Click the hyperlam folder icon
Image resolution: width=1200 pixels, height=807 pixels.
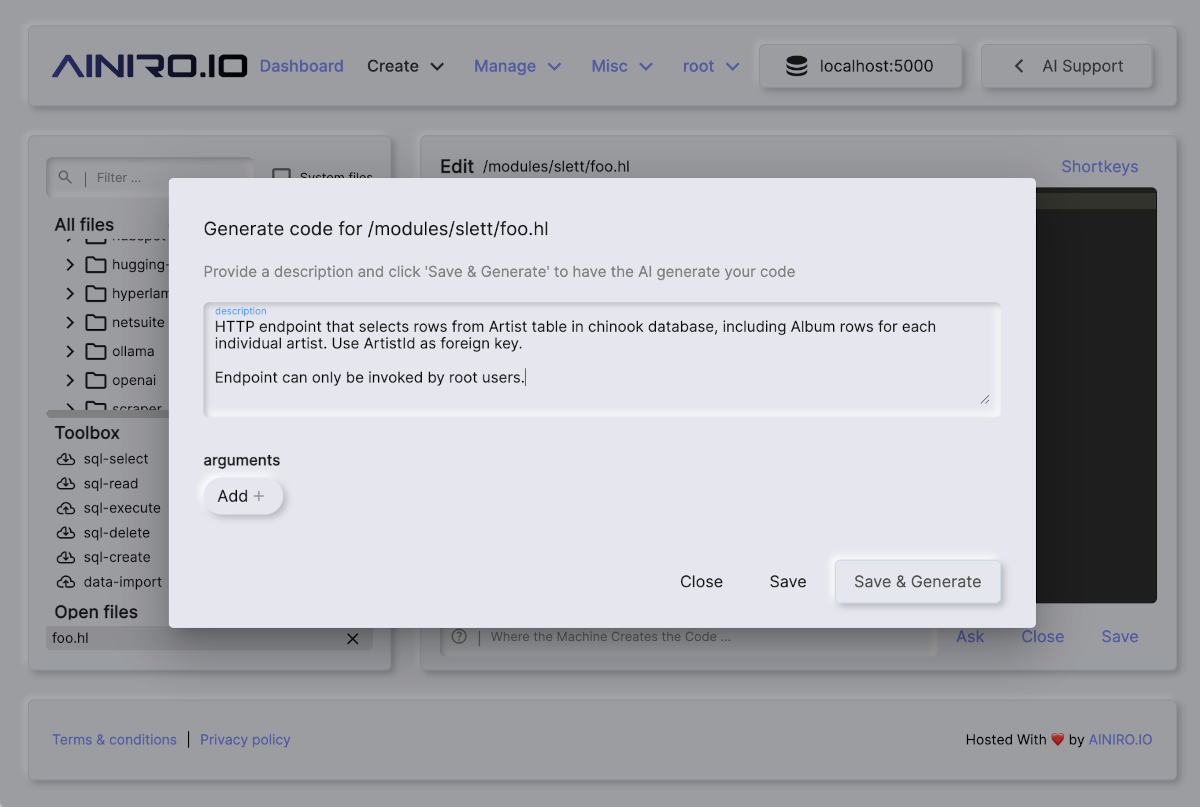[x=96, y=294]
